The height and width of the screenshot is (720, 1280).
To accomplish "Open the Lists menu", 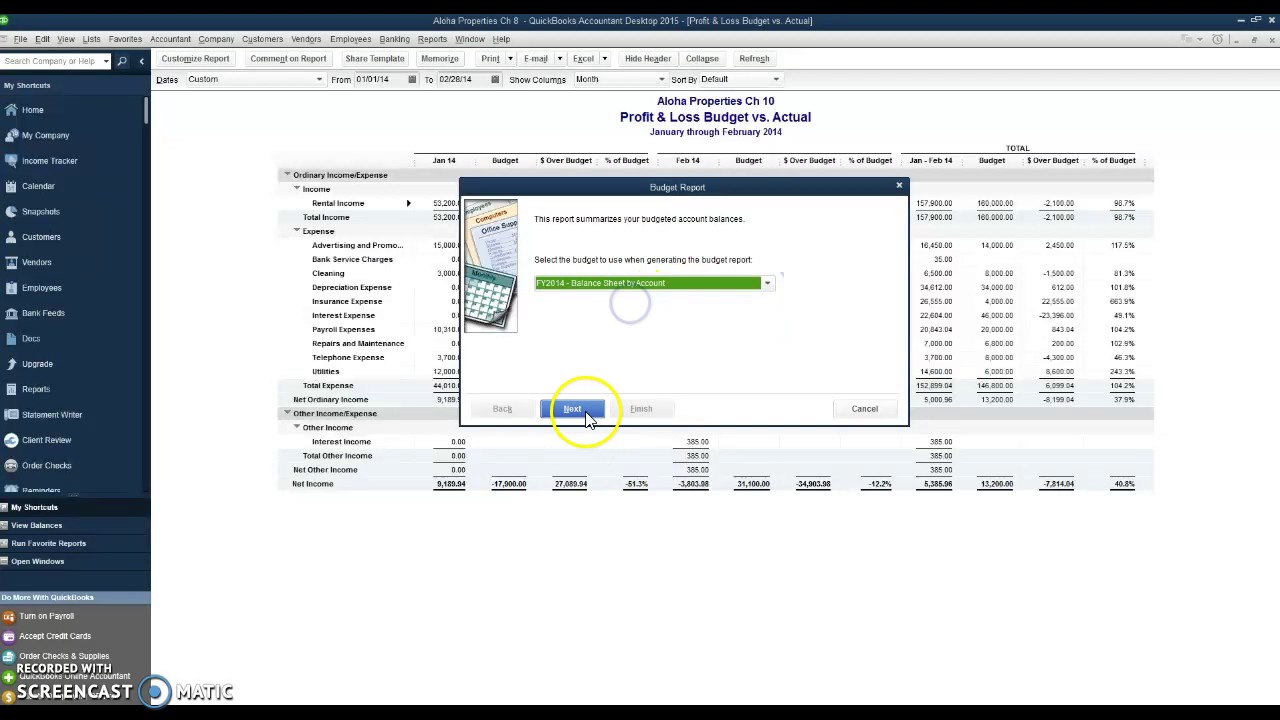I will click(x=91, y=39).
